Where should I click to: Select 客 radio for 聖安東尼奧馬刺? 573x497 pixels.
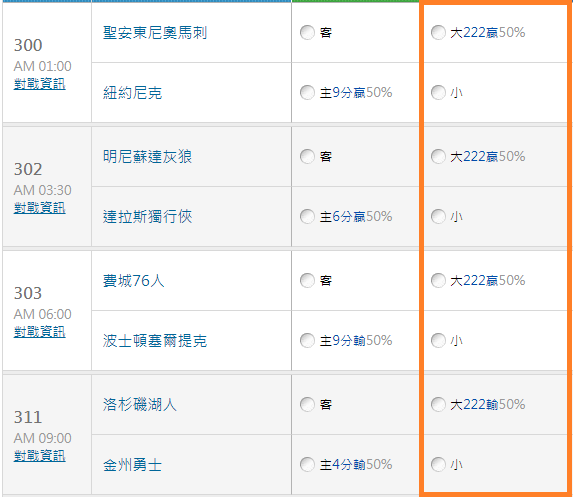[307, 33]
